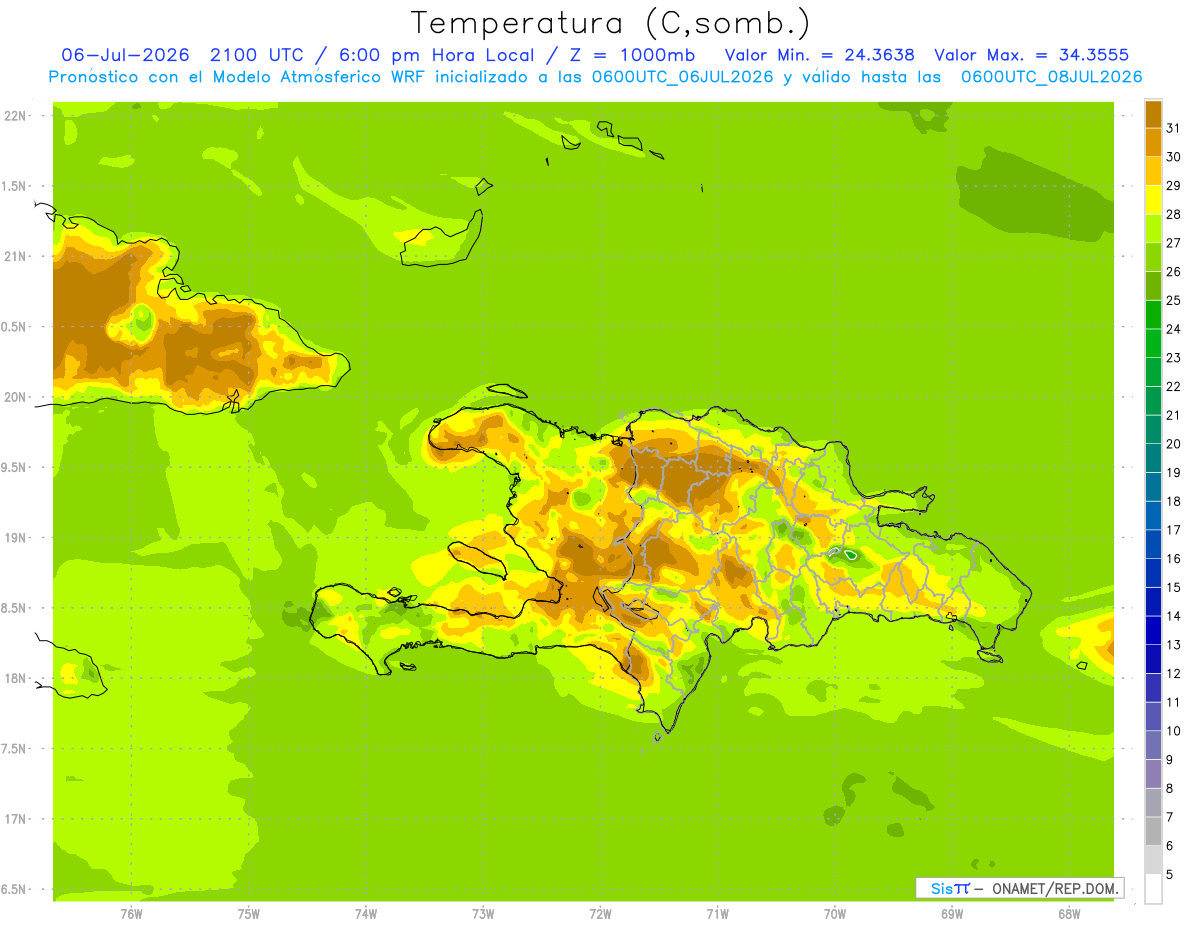This screenshot has height=927, width=1200.
Task: Click the "23" colorbar label
Action: pos(1173,358)
